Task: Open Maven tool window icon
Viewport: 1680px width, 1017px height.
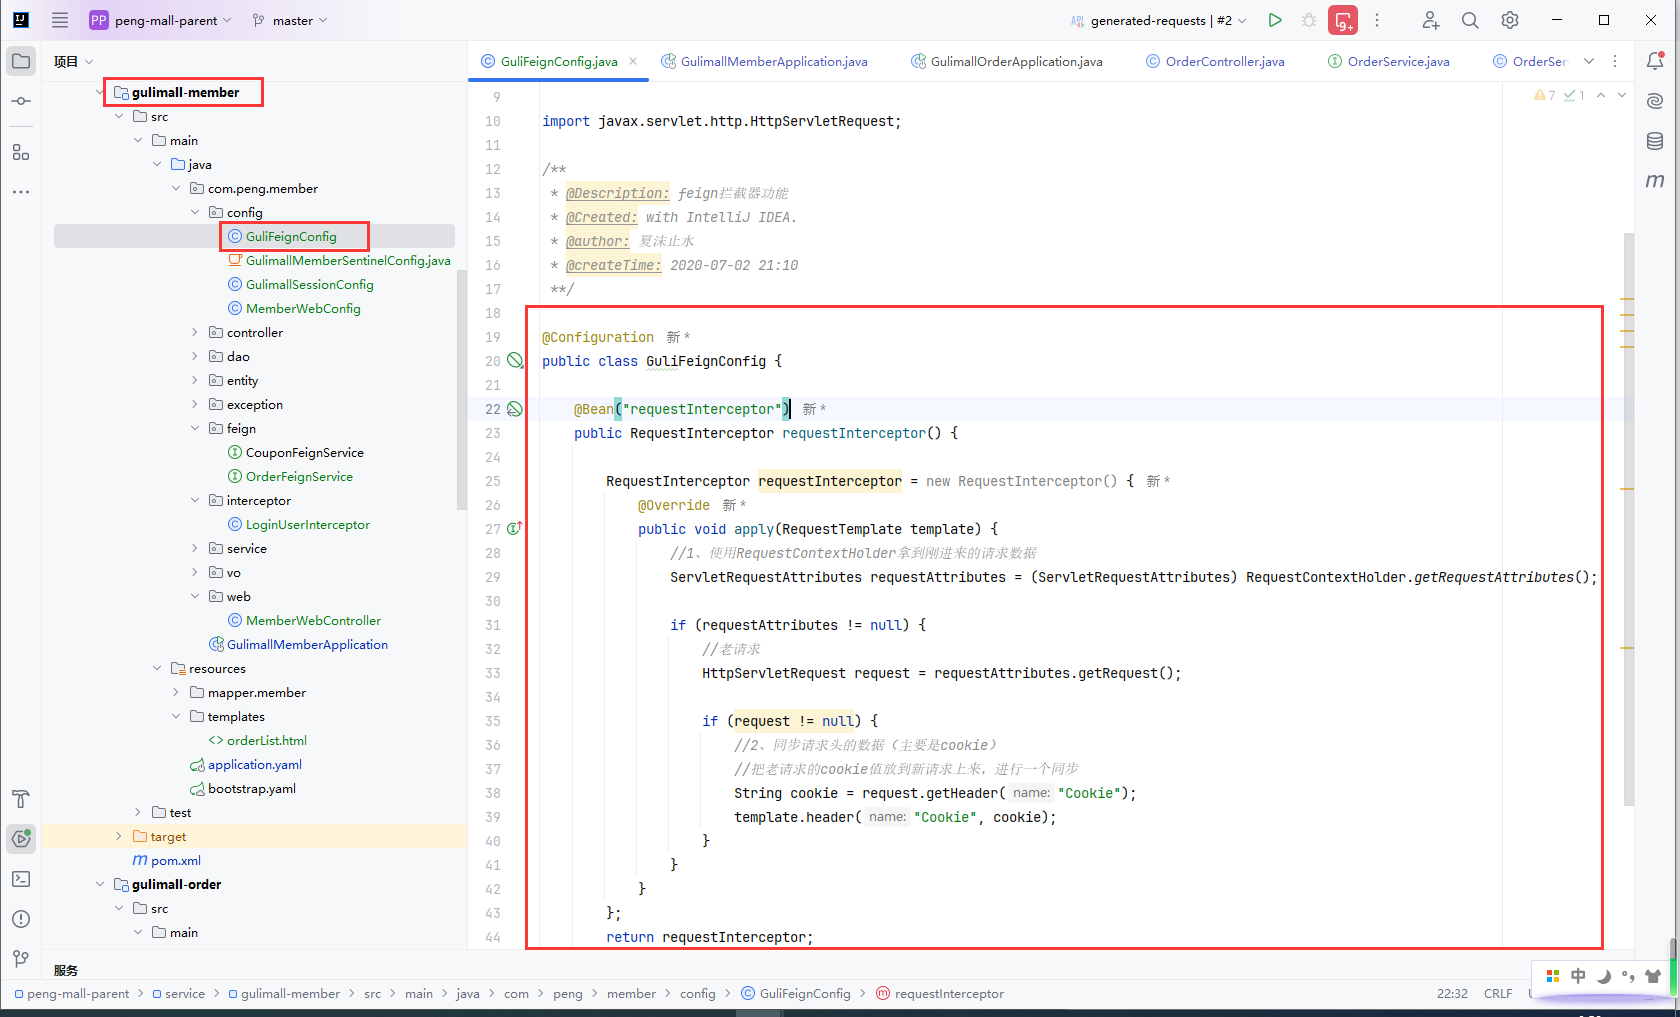Action: tap(1655, 181)
